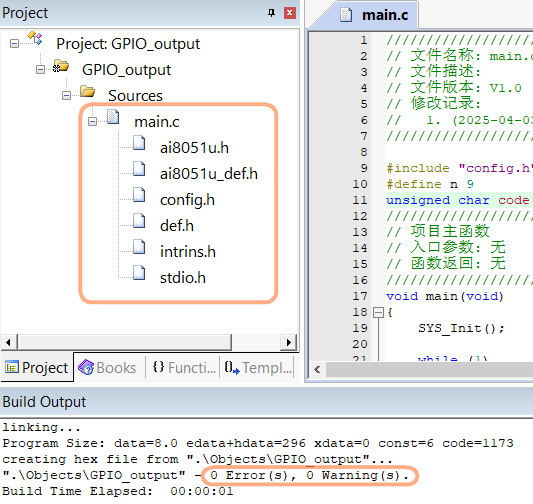Viewport: 533px width, 504px height.
Task: Open ai8051u.h from project tree
Action: pos(194,148)
